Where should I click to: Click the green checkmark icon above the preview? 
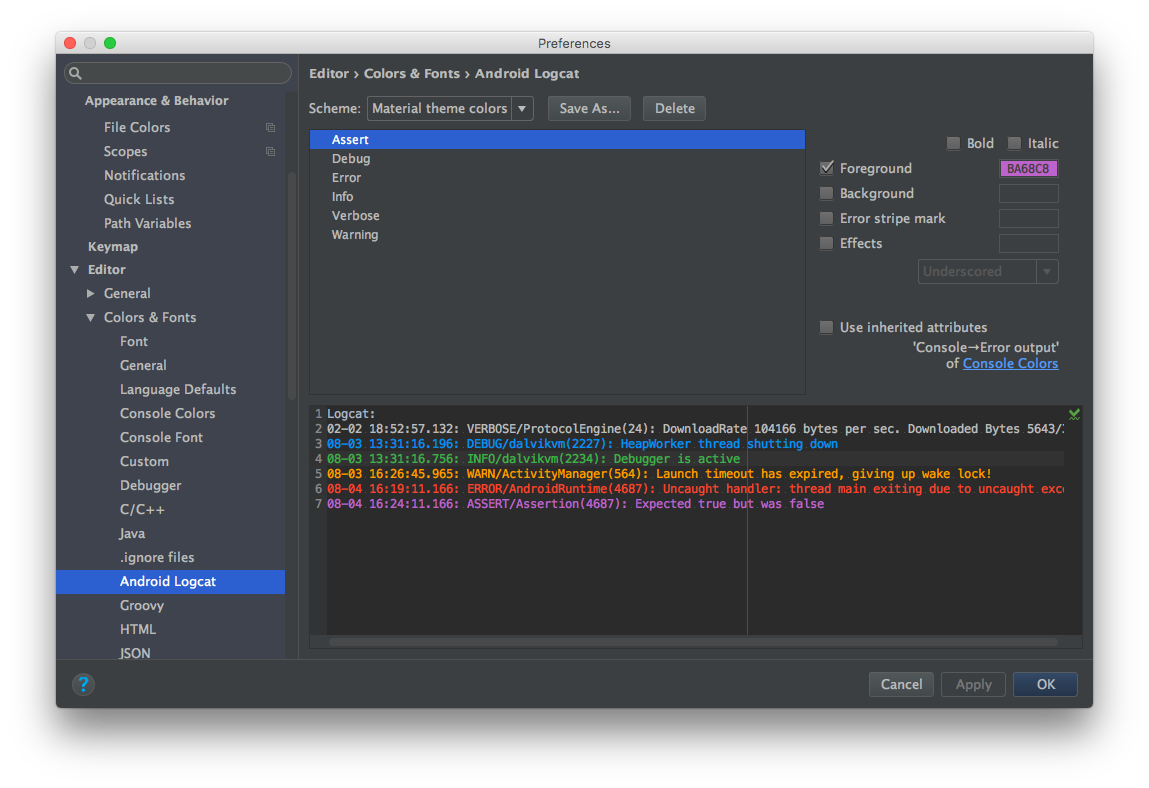(1074, 413)
